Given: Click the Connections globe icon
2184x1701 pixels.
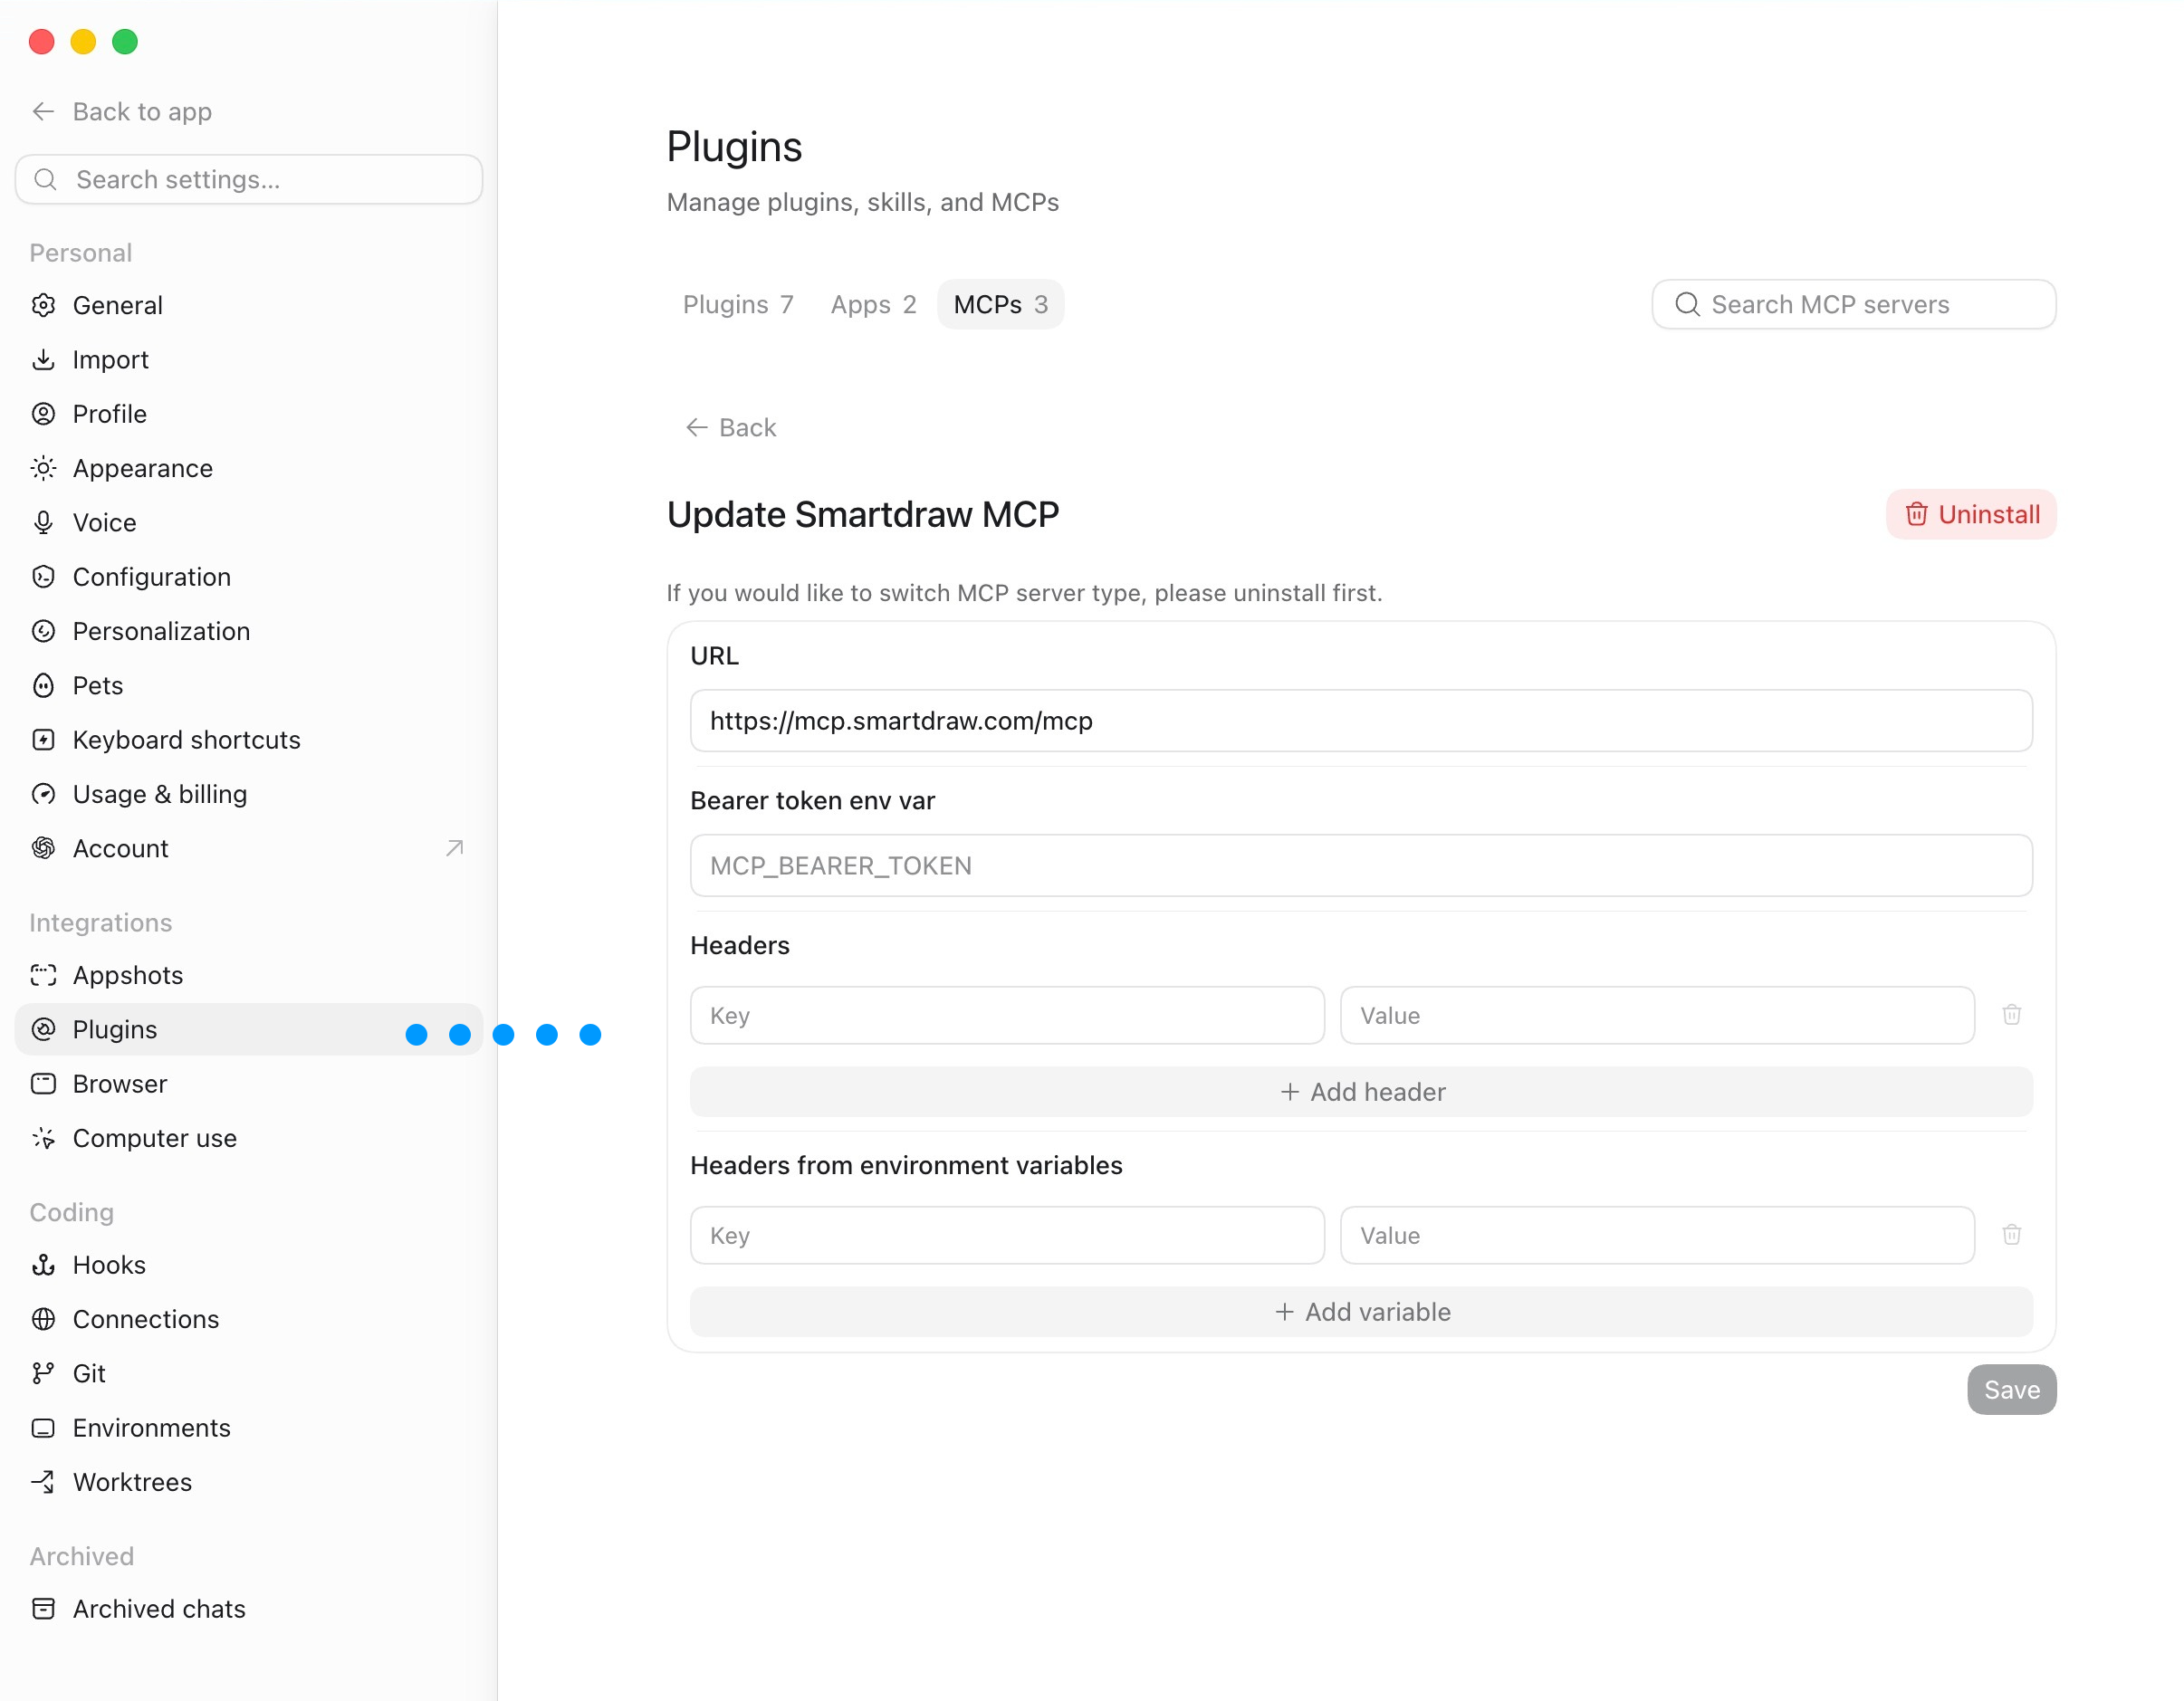Looking at the screenshot, I should [43, 1319].
